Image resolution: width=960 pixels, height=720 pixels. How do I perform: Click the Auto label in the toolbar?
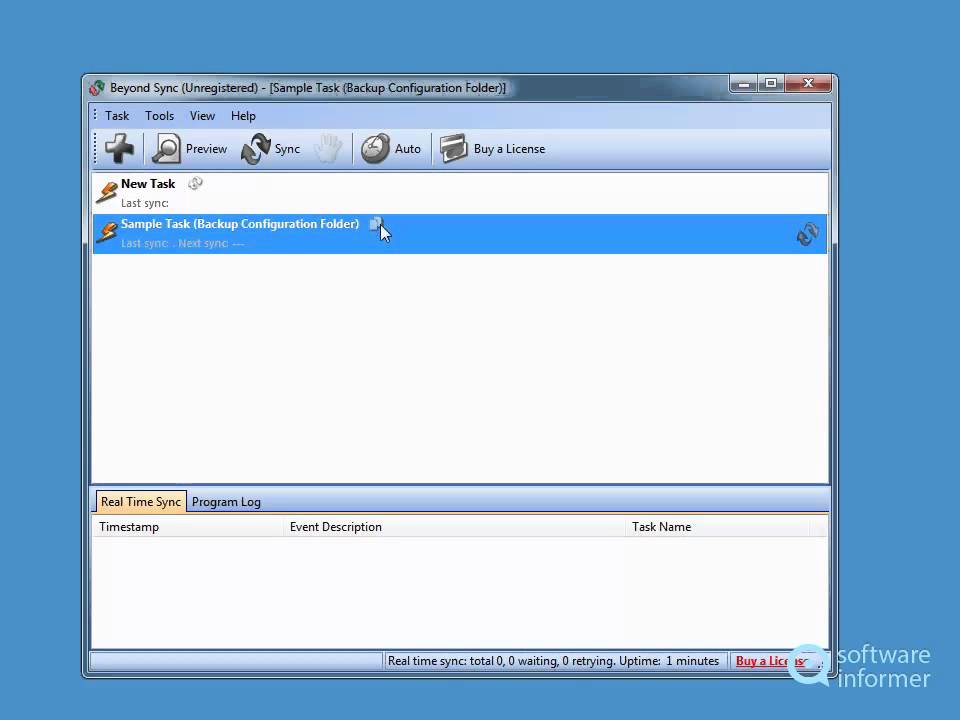[x=408, y=149]
